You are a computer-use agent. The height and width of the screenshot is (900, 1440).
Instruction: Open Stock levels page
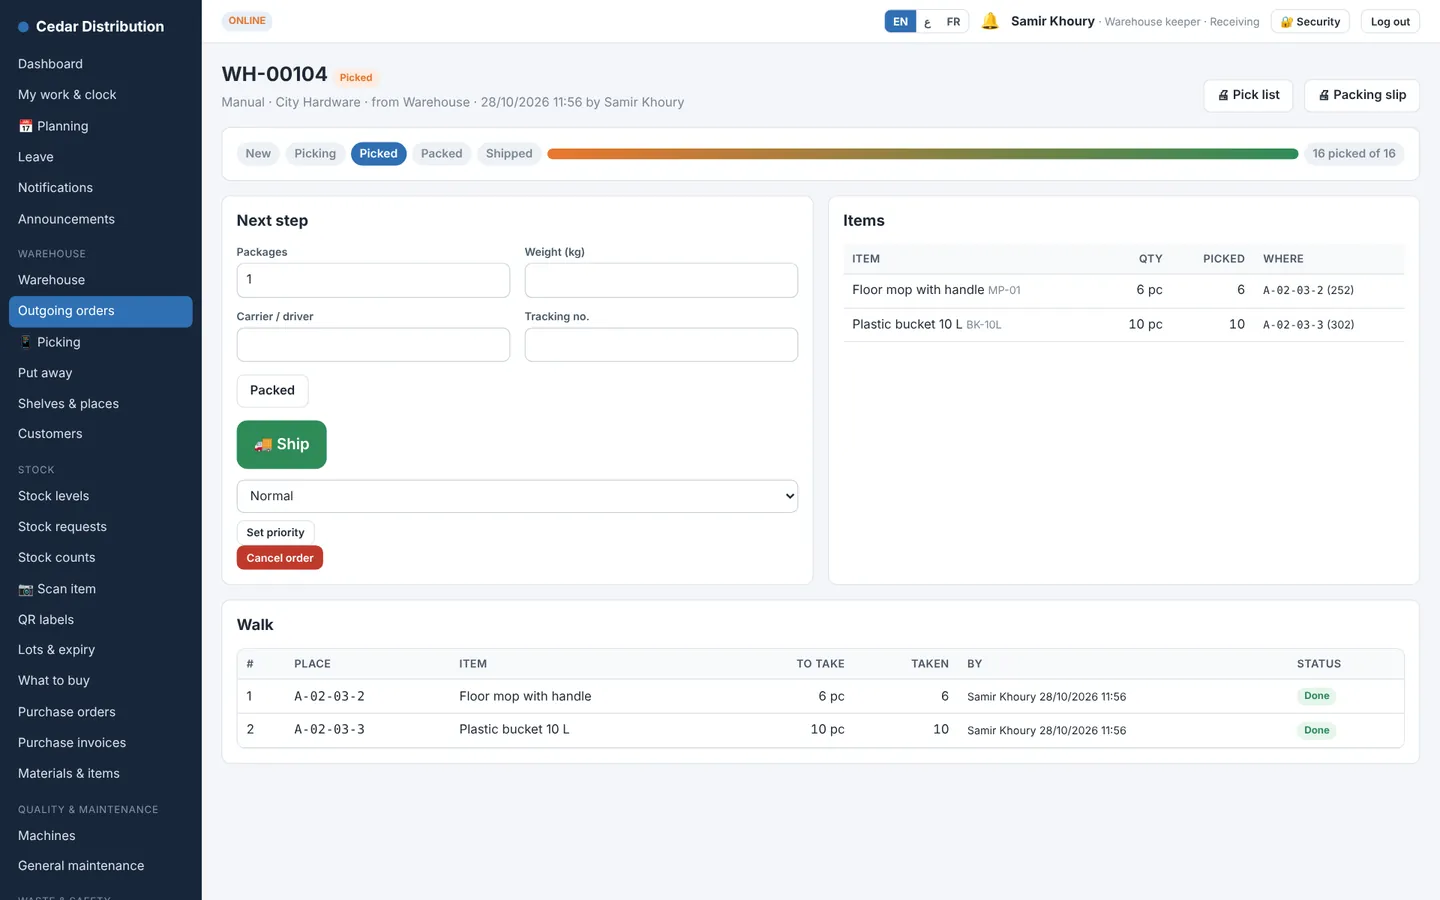coord(100,496)
